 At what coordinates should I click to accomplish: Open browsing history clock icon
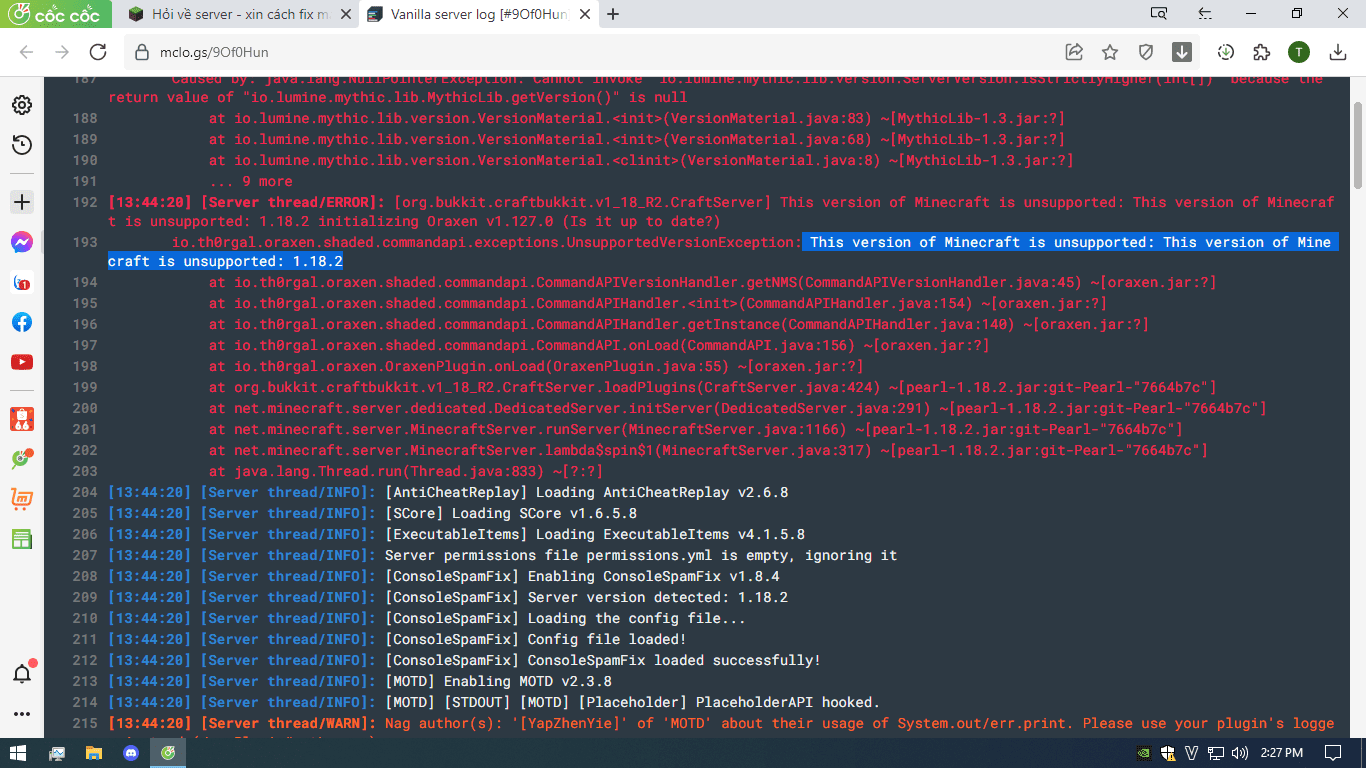[21, 145]
